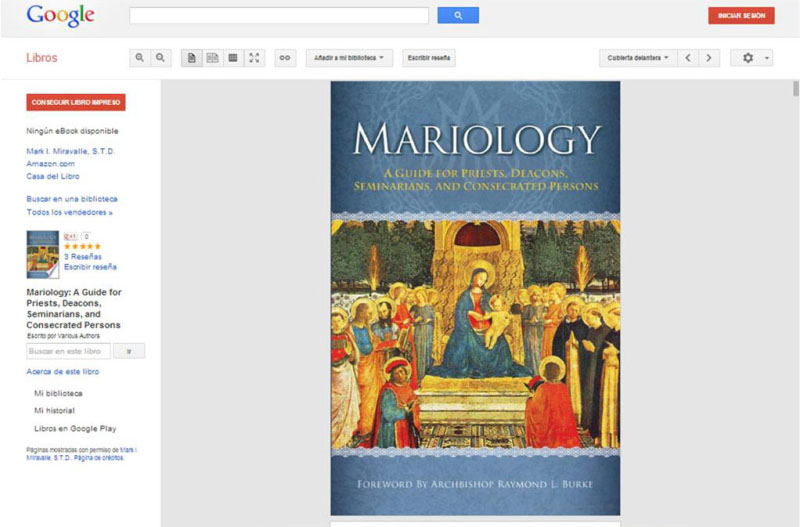Click Escrito por Various Authors text
This screenshot has width=800, height=527.
63,336
